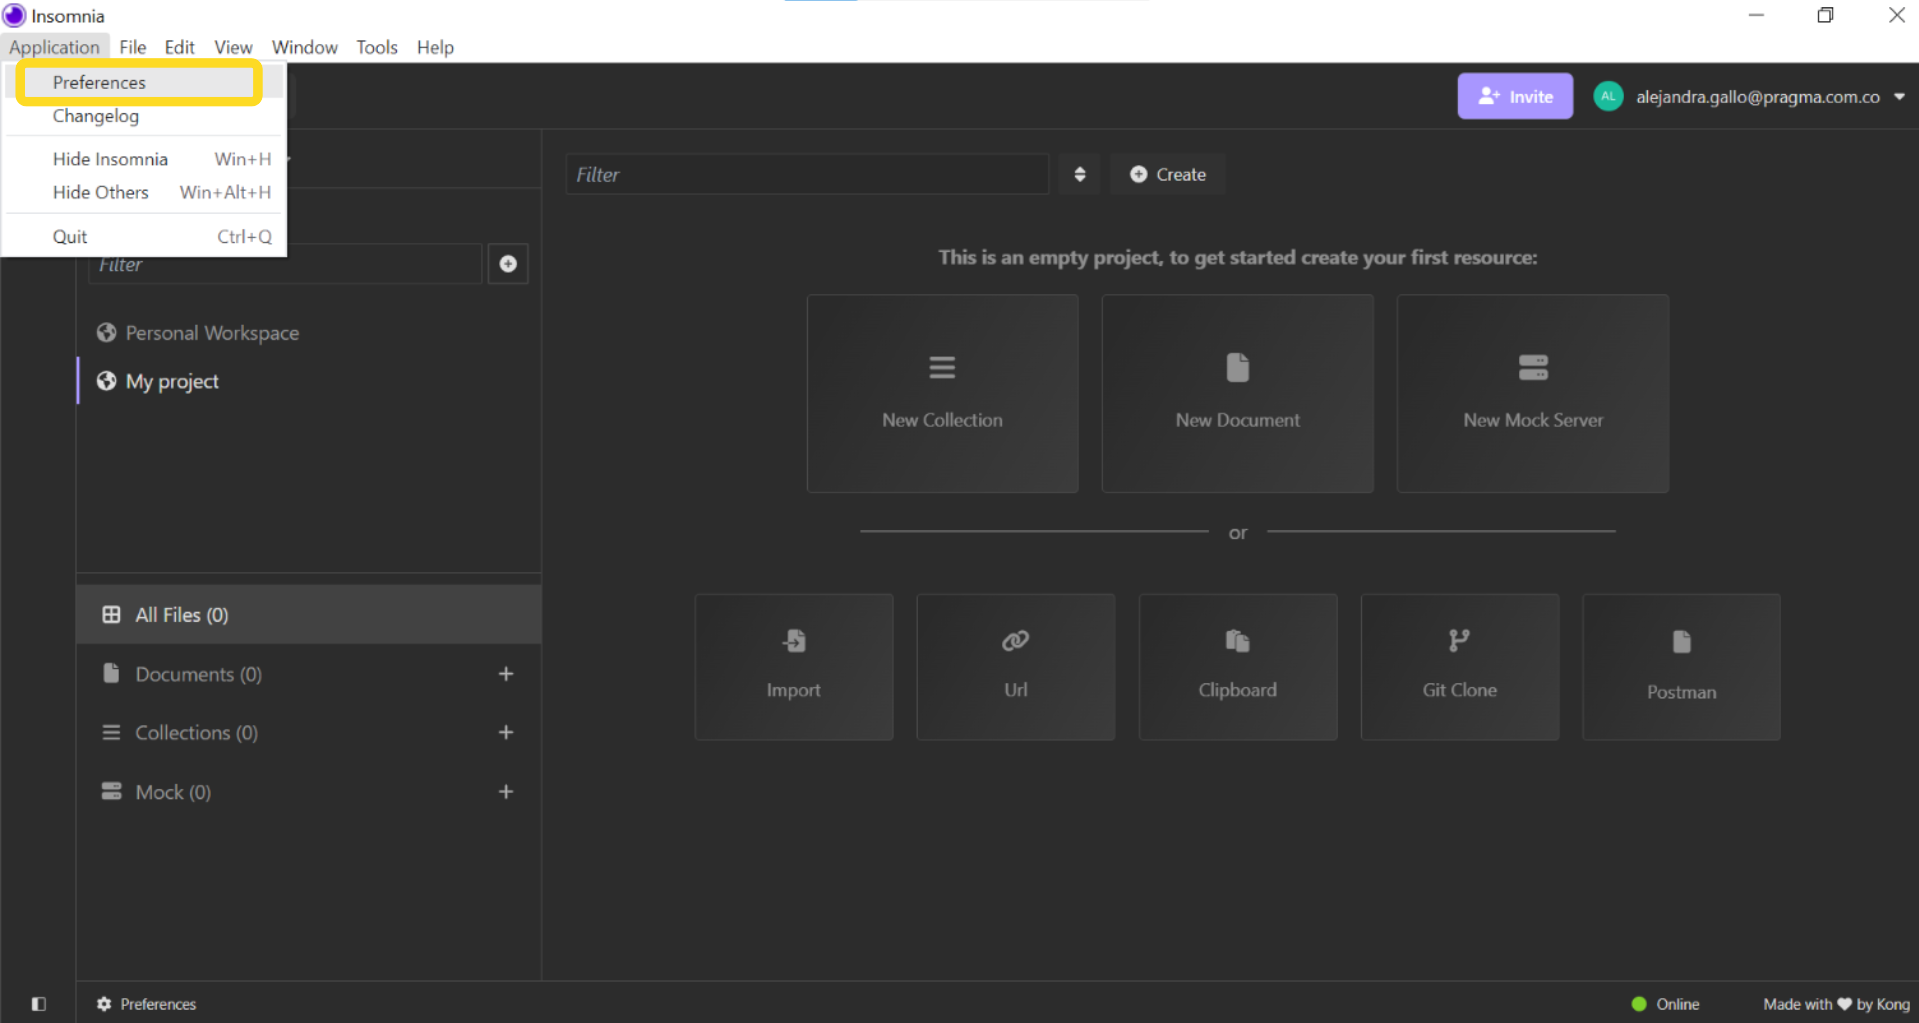Click the Url link icon card
Image resolution: width=1919 pixels, height=1023 pixels.
point(1015,640)
